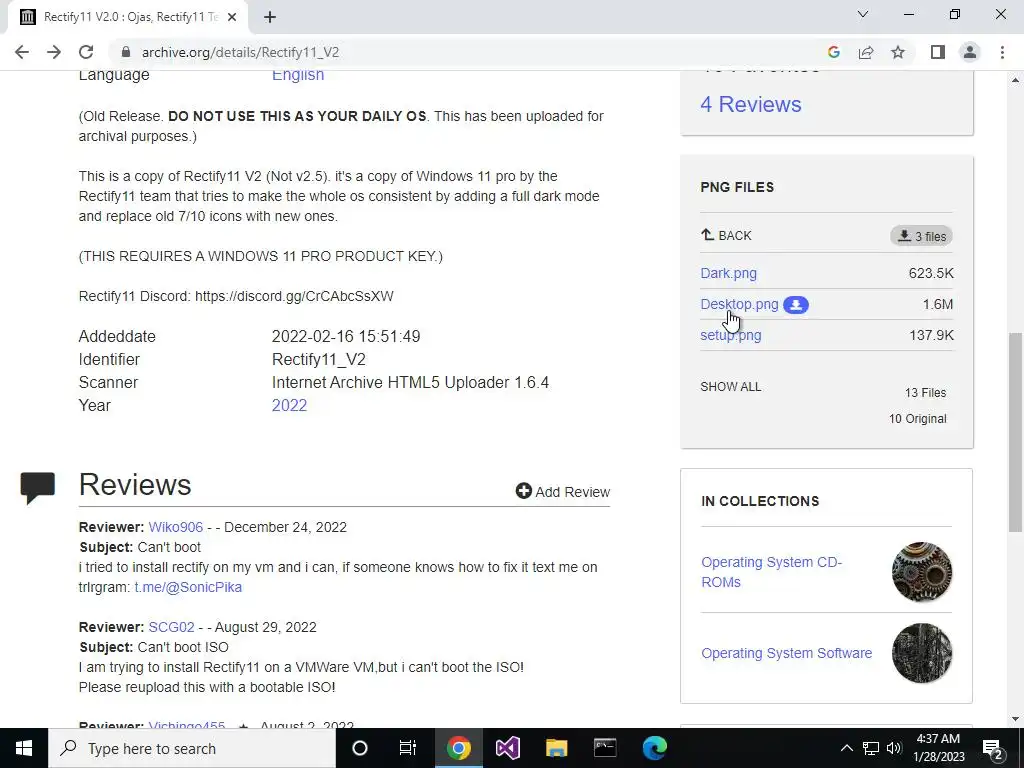The height and width of the screenshot is (768, 1024).
Task: Open reviewer SCG02 profile
Action: (x=171, y=627)
